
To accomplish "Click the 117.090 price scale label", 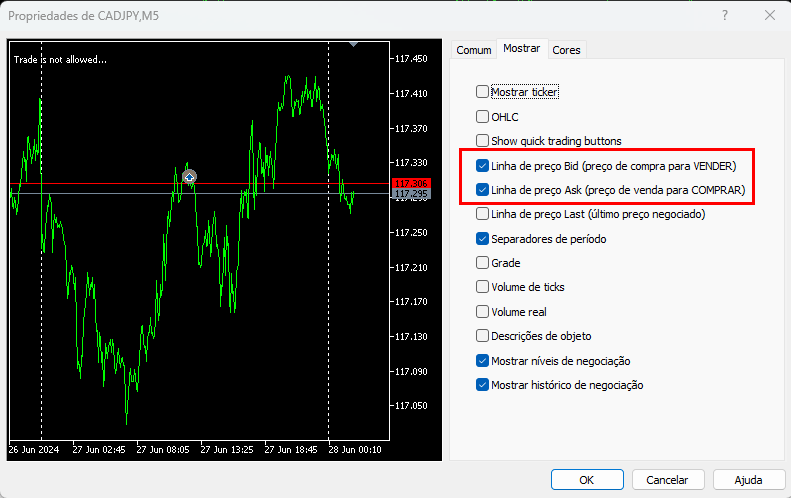I will 411,372.
